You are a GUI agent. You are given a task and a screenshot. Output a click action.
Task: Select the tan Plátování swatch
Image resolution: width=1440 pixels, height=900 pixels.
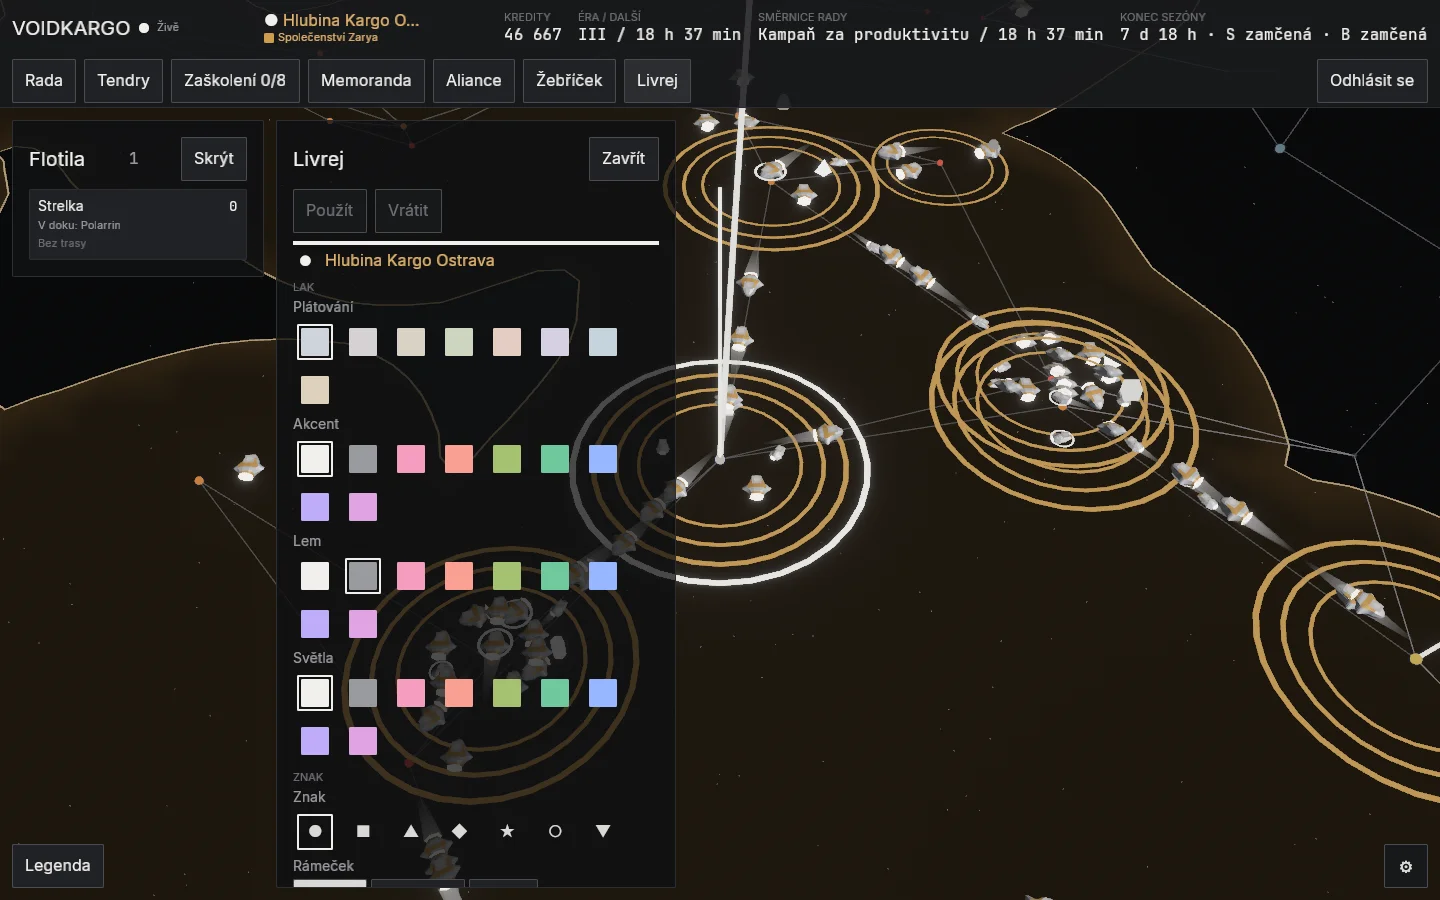point(315,390)
